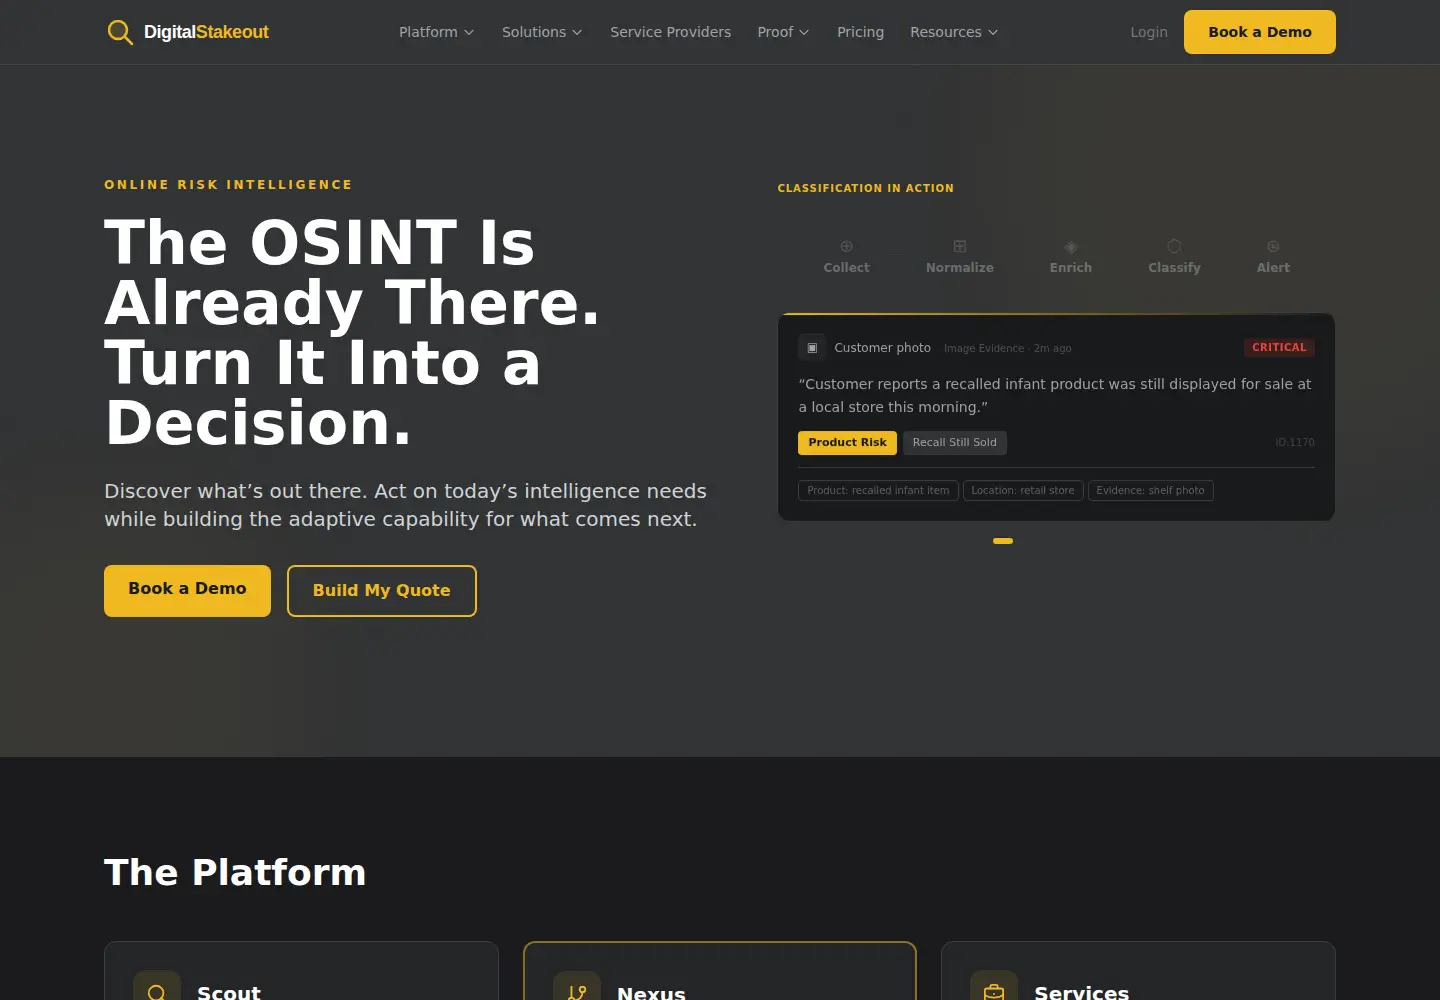Viewport: 1440px width, 1000px height.
Task: Click the carousel indicator dash
Action: pos(1003,541)
